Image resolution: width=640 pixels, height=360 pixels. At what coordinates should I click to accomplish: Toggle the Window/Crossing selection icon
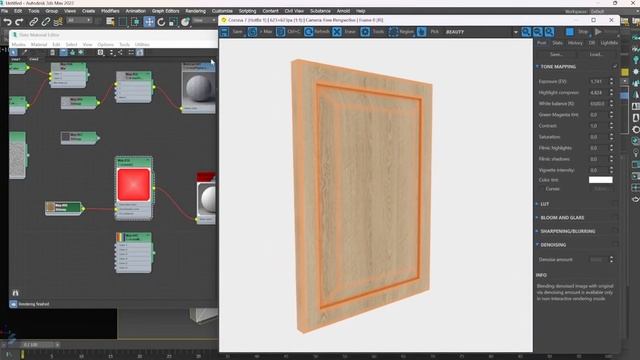[x=136, y=22]
